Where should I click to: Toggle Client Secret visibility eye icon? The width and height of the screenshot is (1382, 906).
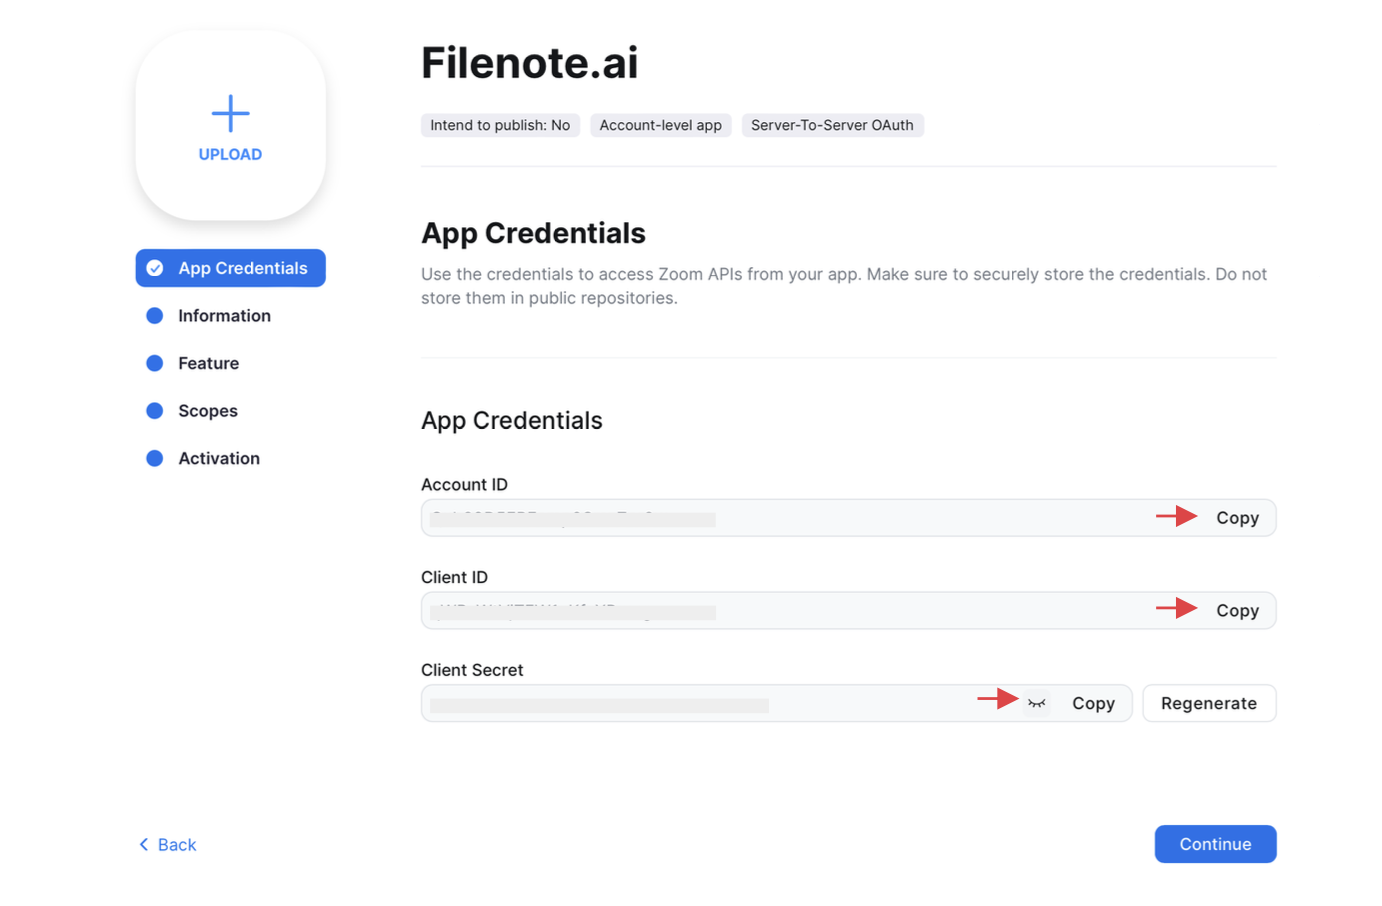(x=1037, y=703)
